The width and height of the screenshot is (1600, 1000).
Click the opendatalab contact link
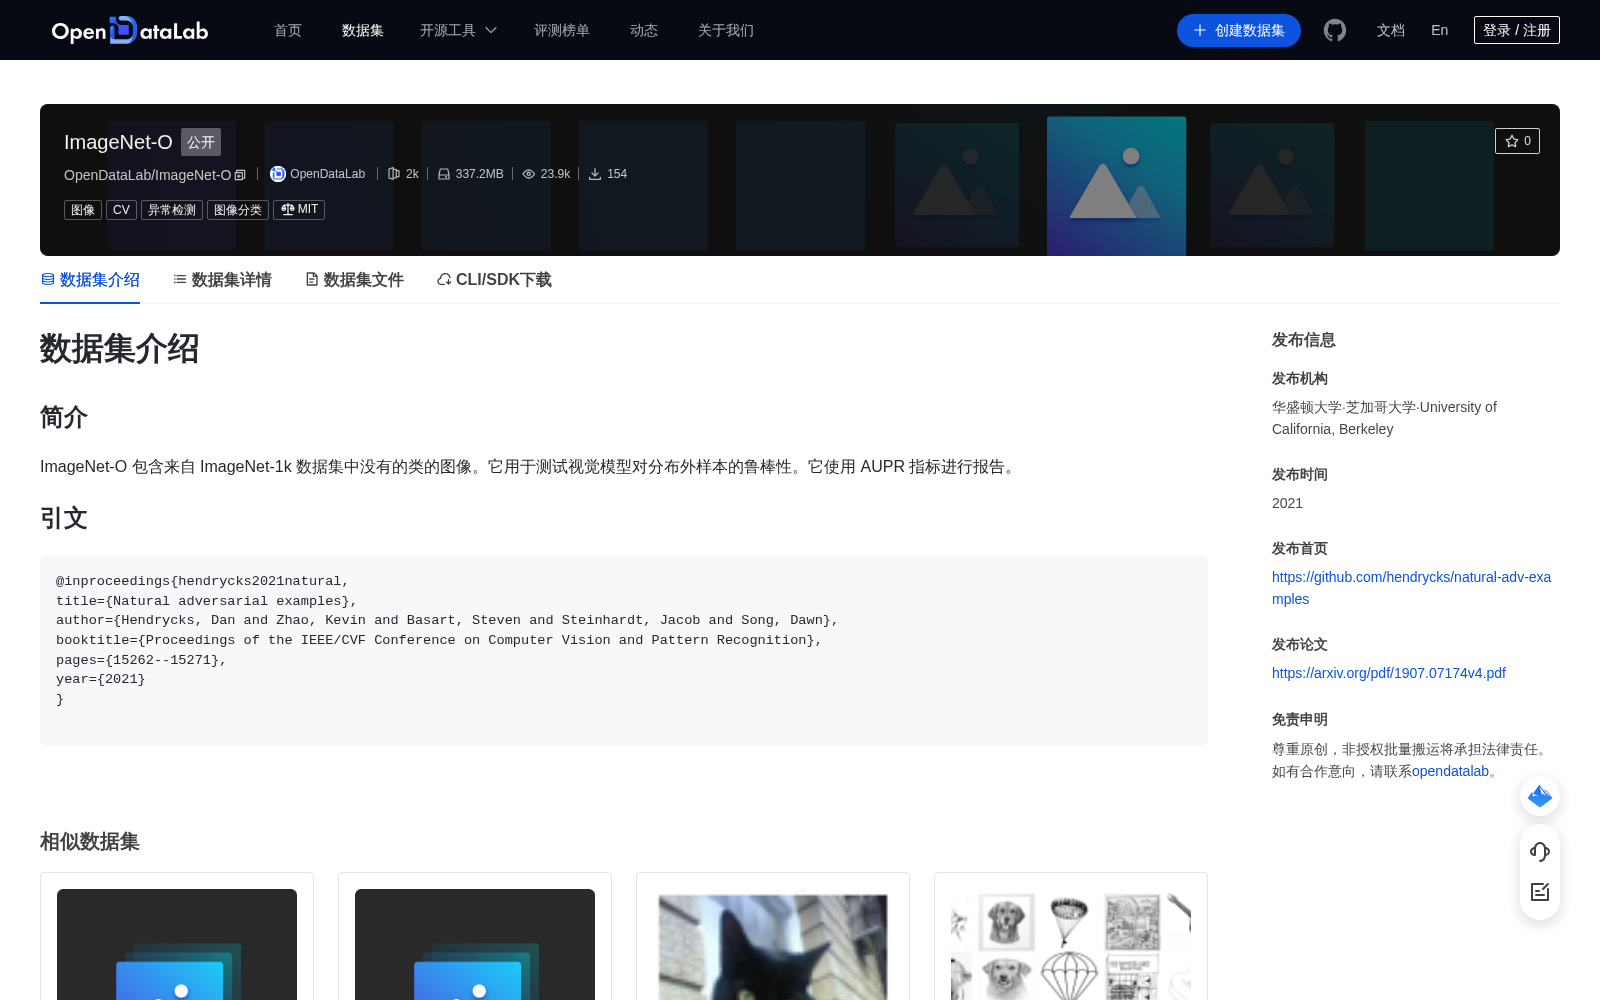pos(1450,771)
